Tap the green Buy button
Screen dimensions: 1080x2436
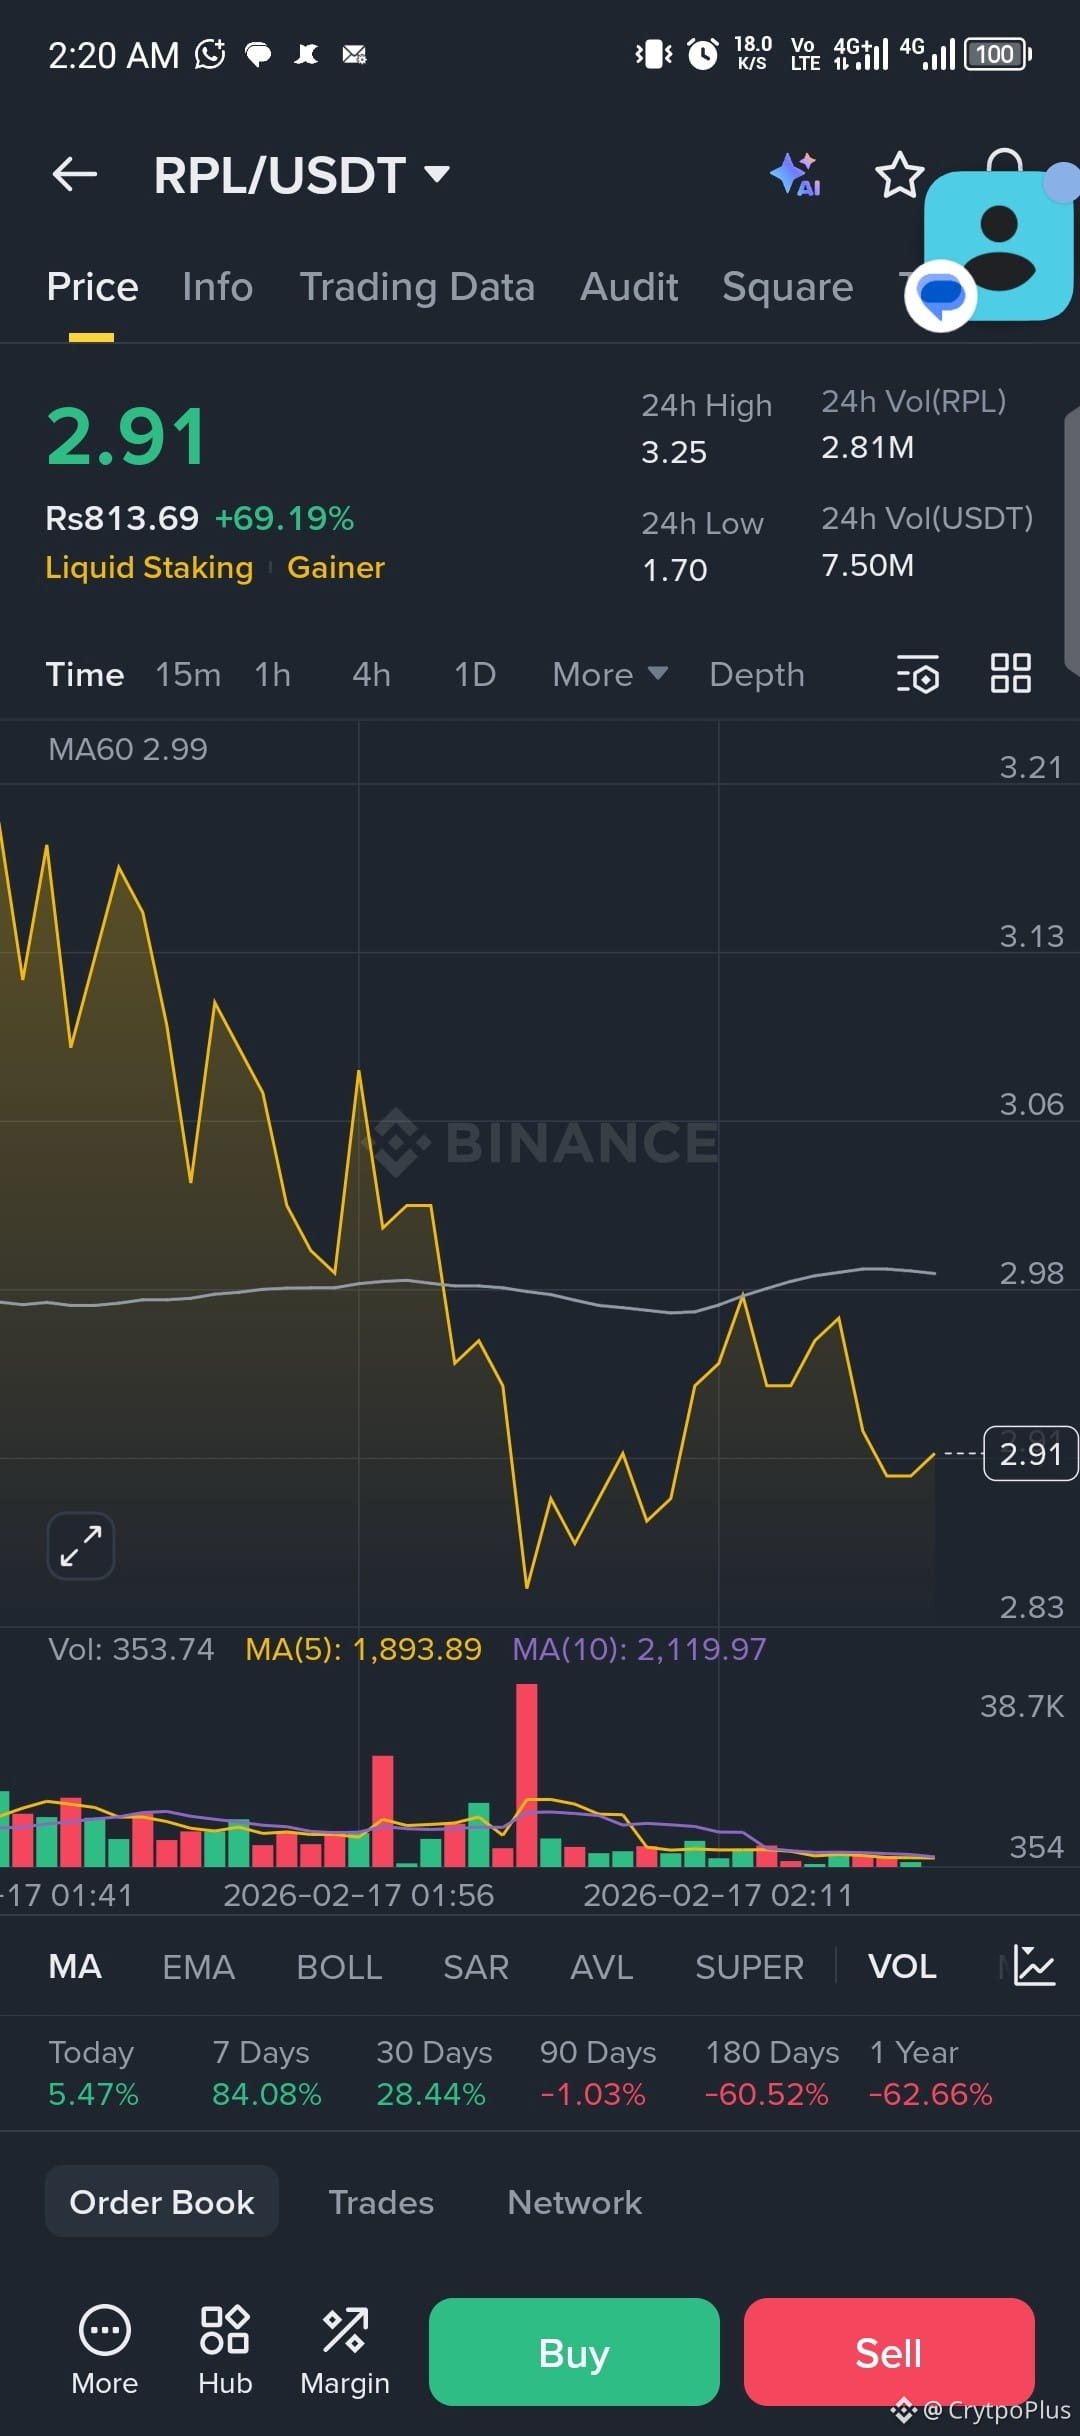[574, 2352]
